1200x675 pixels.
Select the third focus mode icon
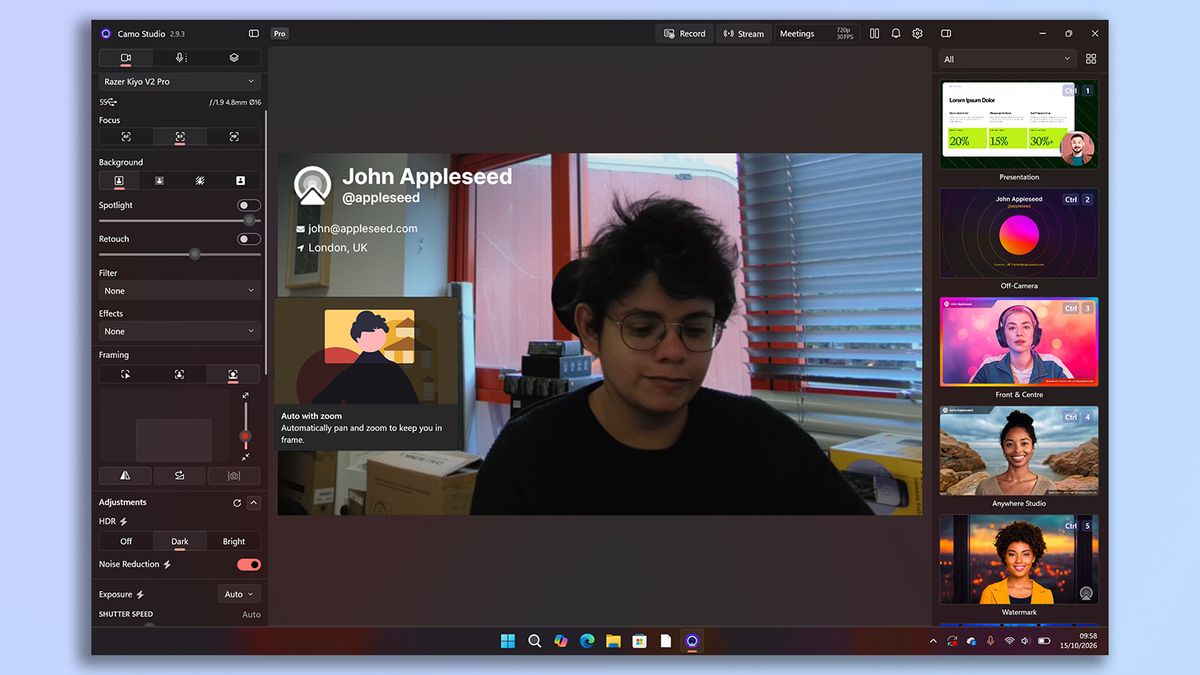coord(234,136)
